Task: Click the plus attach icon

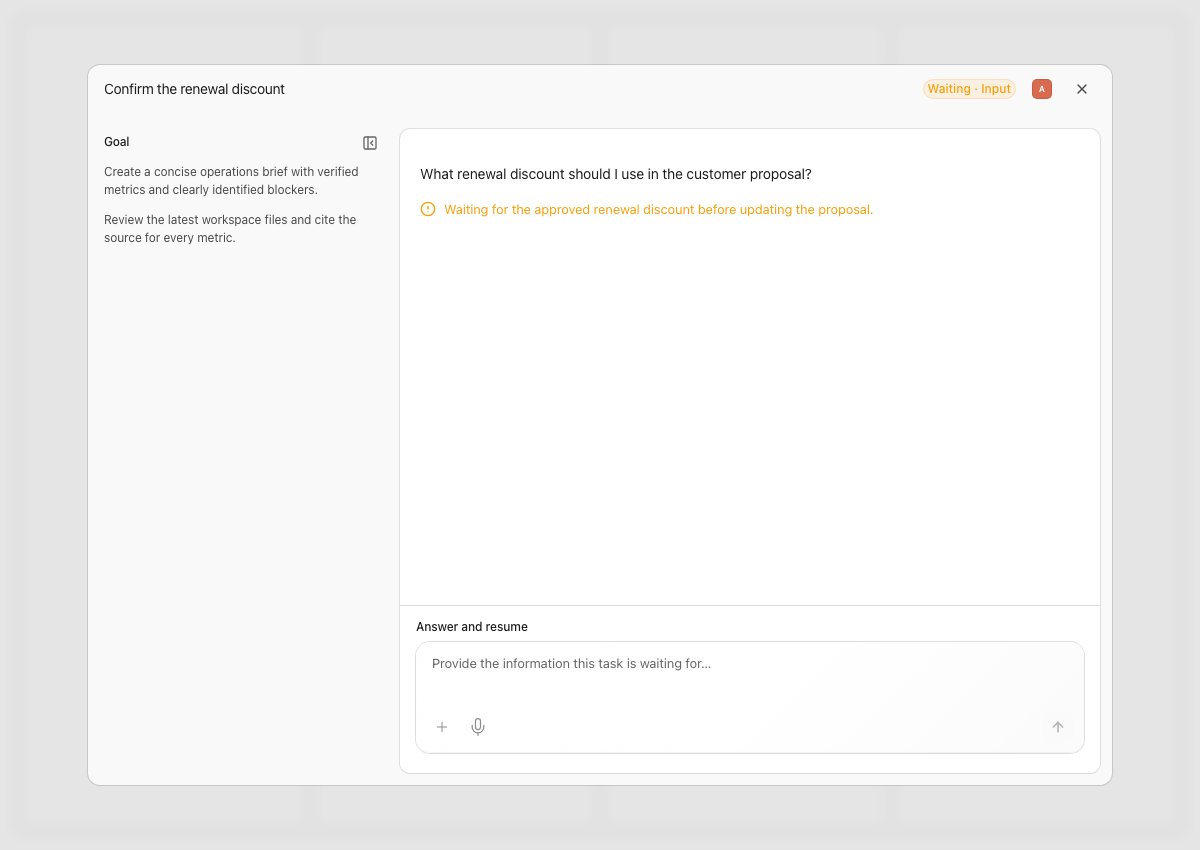Action: (442, 727)
